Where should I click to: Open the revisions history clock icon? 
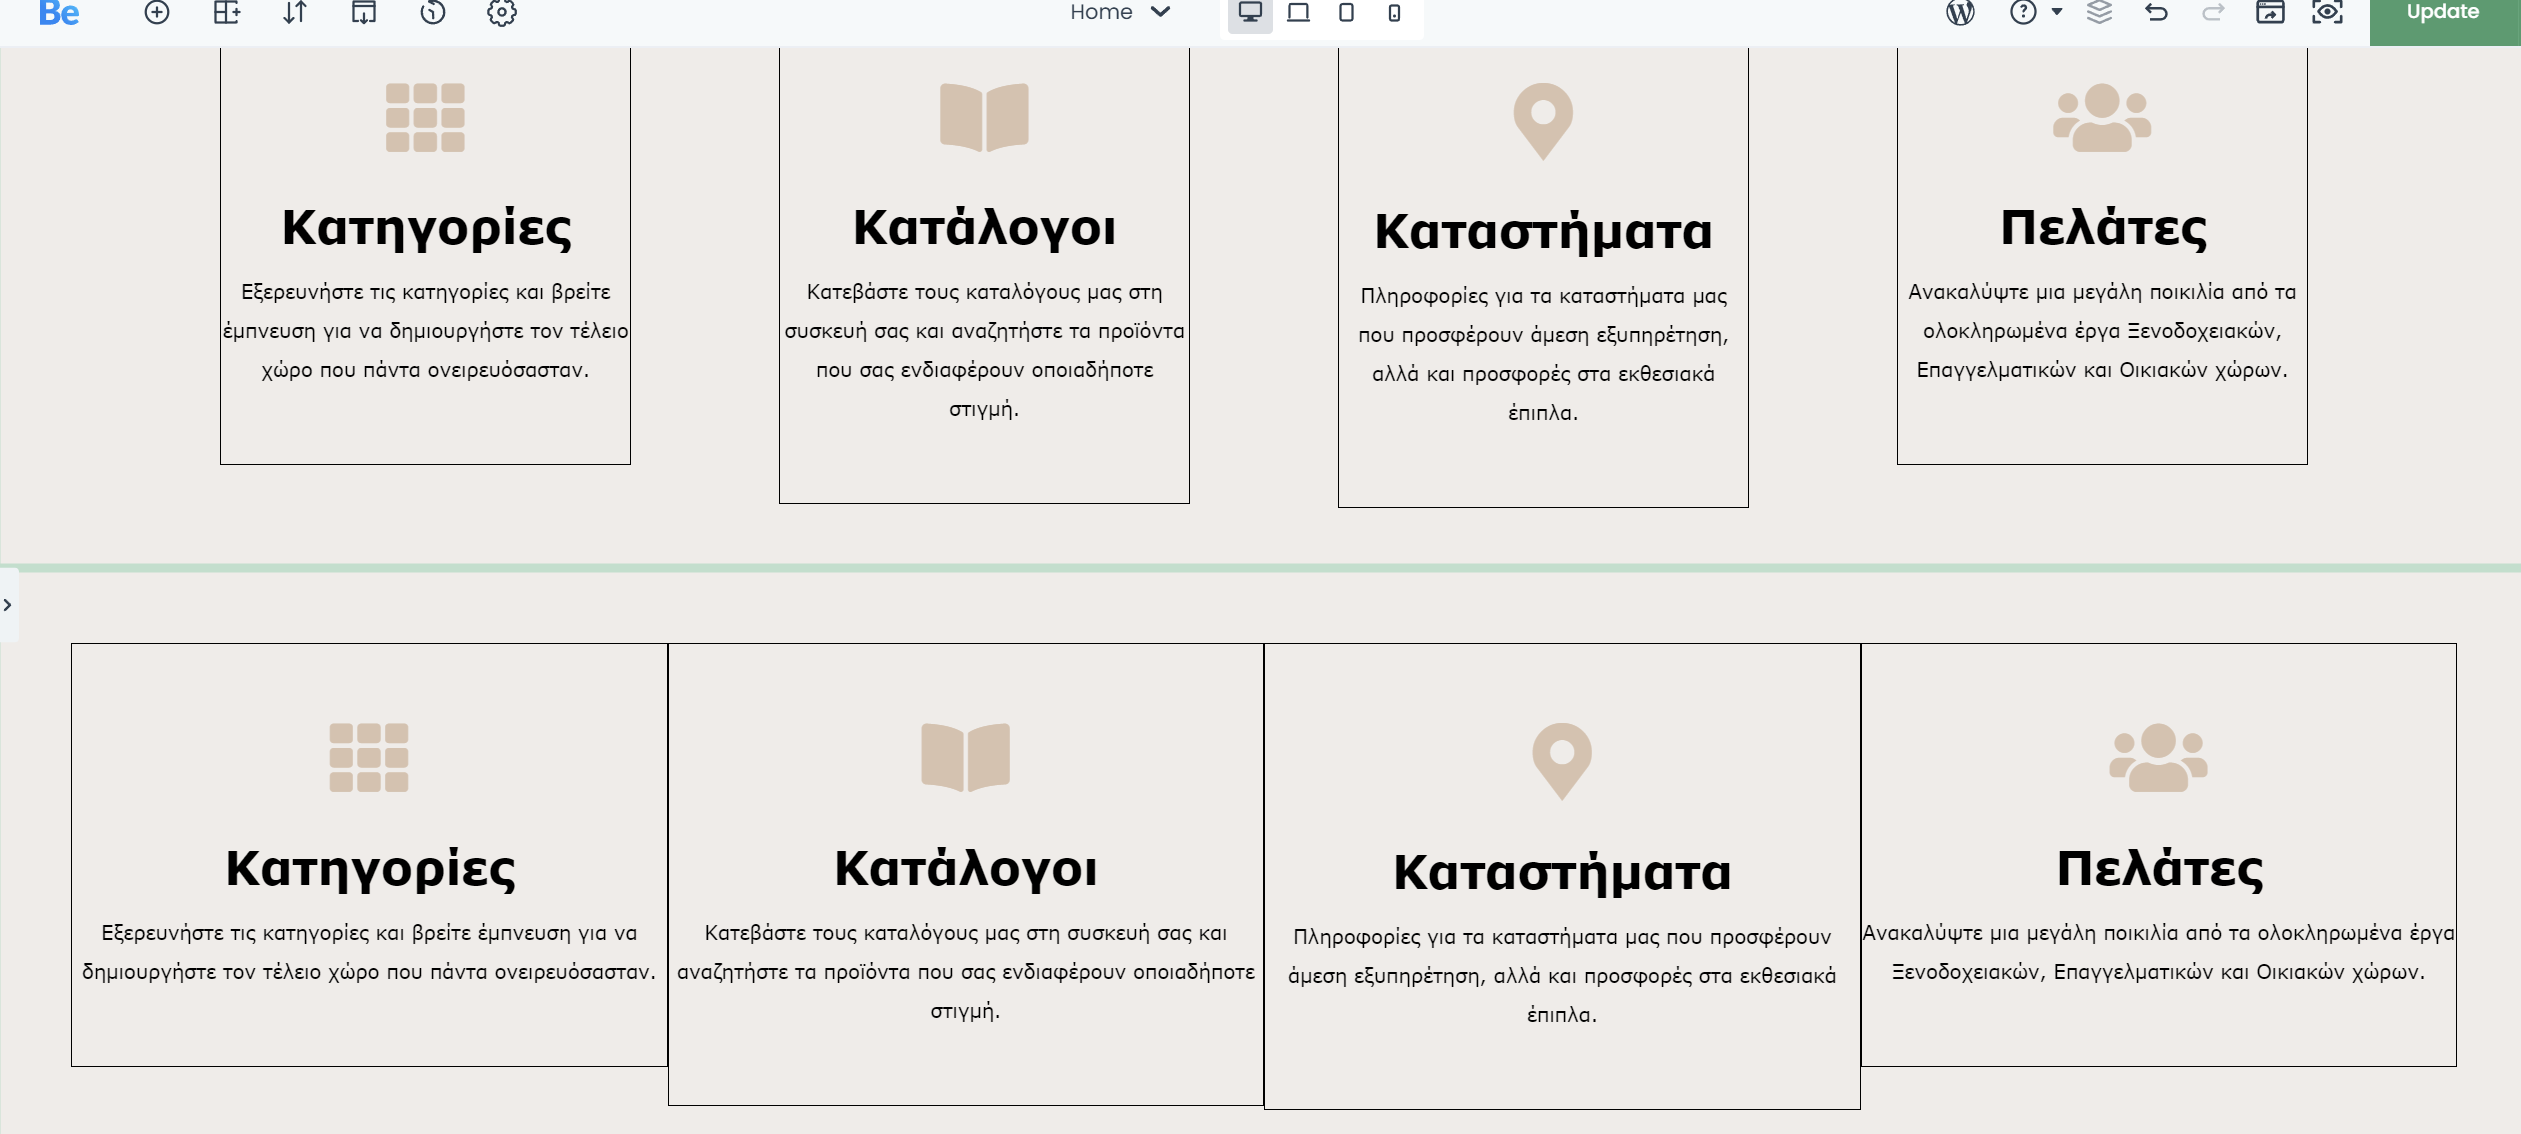pos(432,12)
